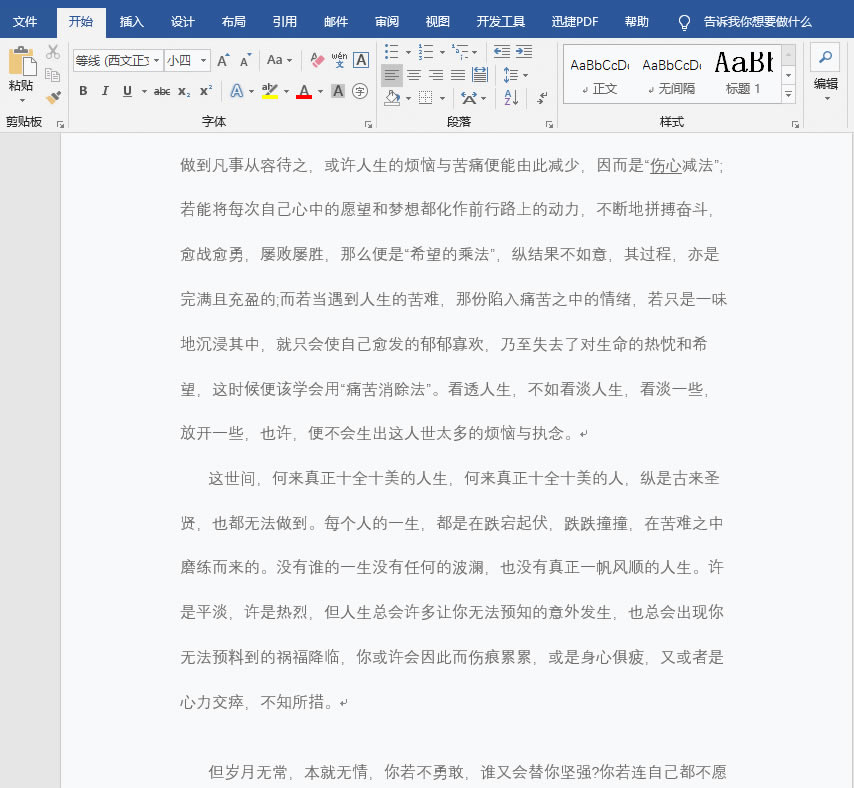
Task: Click the Cut scissors icon
Action: 53,52
